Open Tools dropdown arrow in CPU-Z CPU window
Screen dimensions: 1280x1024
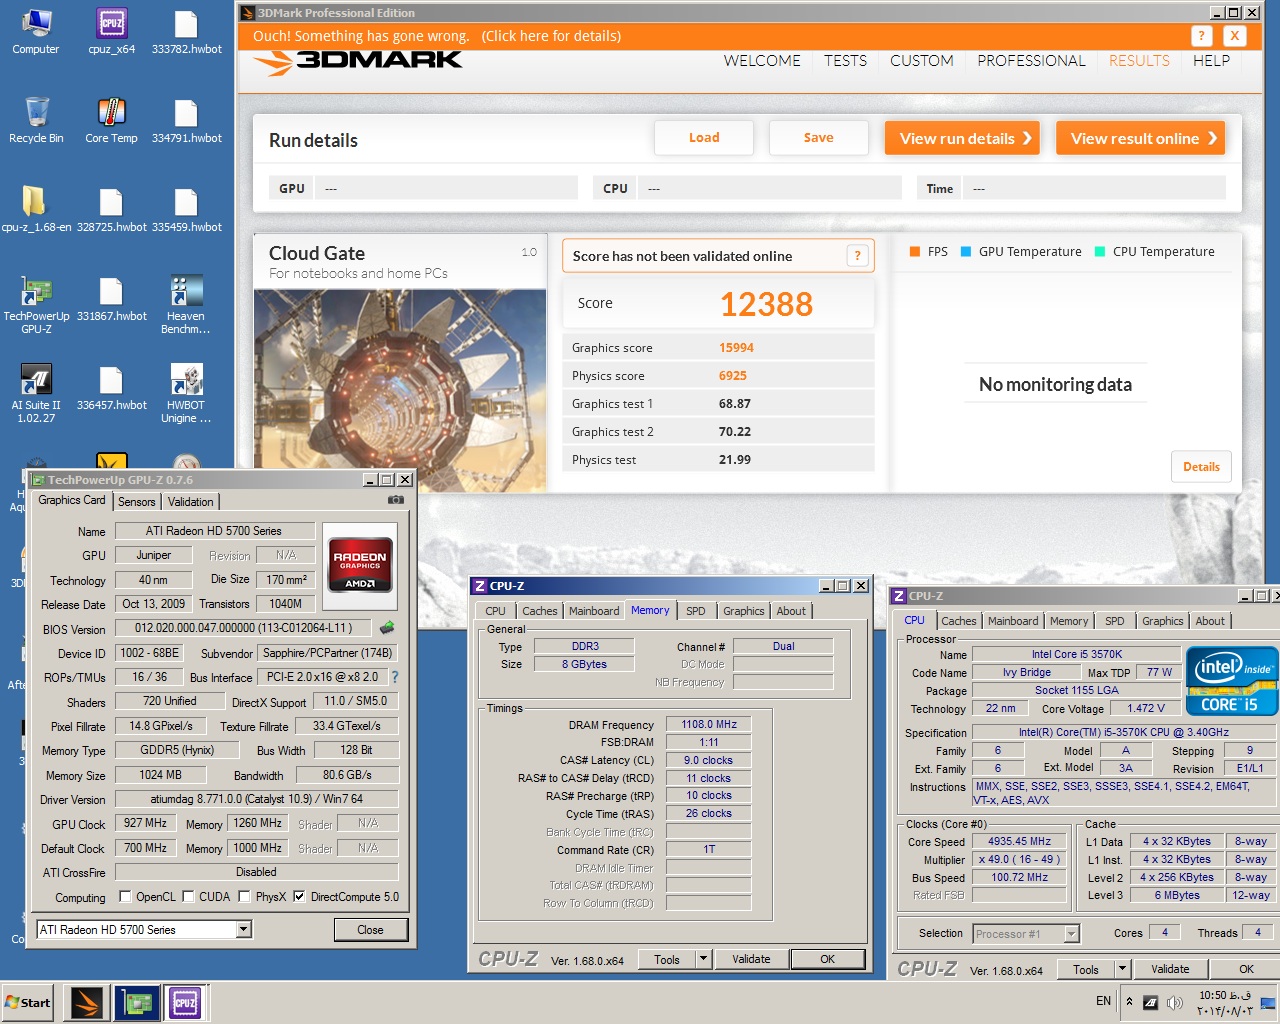coord(1122,969)
